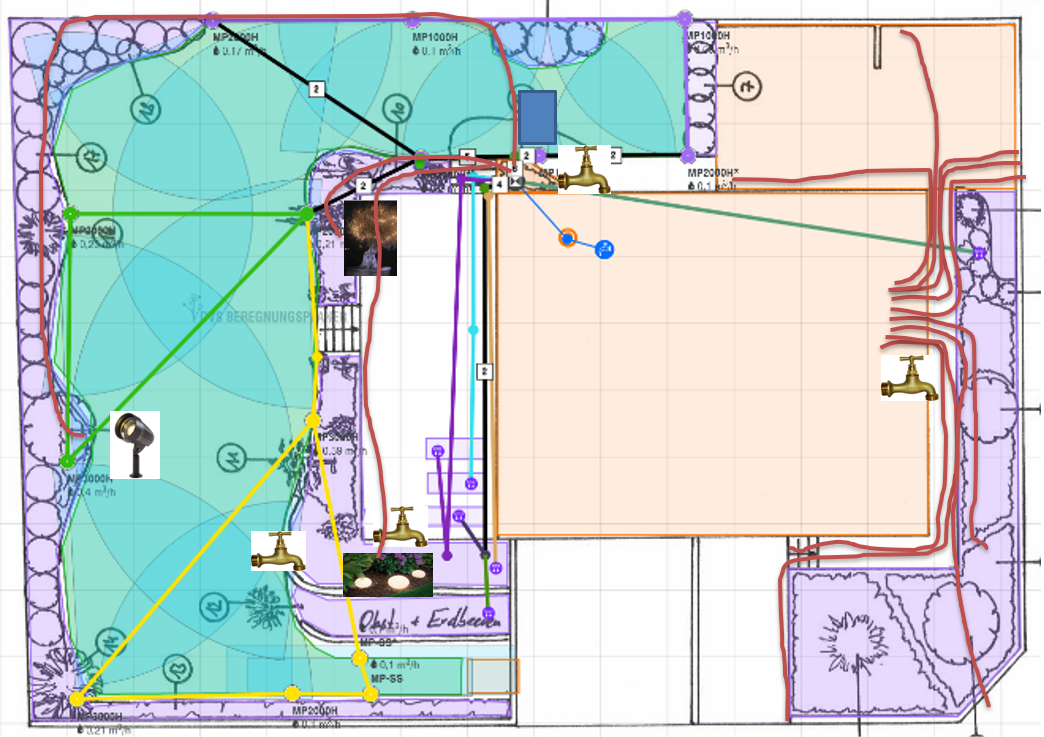This screenshot has height=737, width=1044.
Task: Select the solid blue rectangle near the top
Action: coord(537,118)
